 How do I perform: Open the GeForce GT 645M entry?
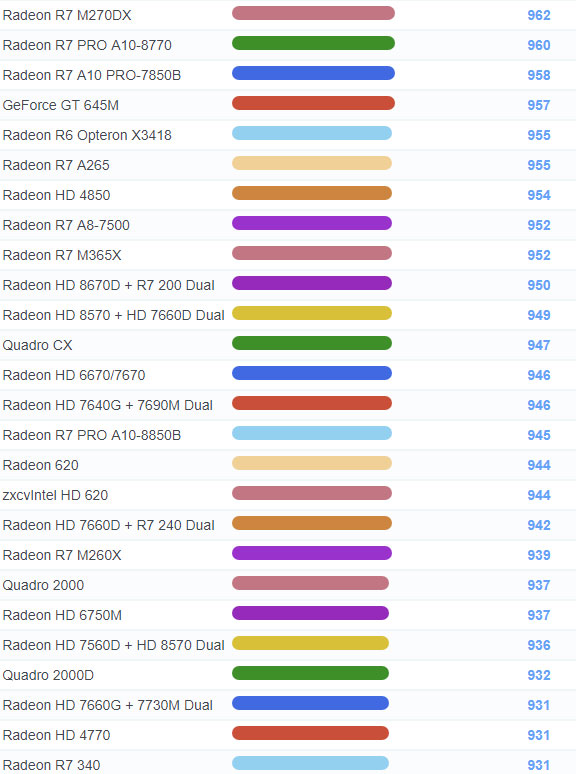coord(61,105)
